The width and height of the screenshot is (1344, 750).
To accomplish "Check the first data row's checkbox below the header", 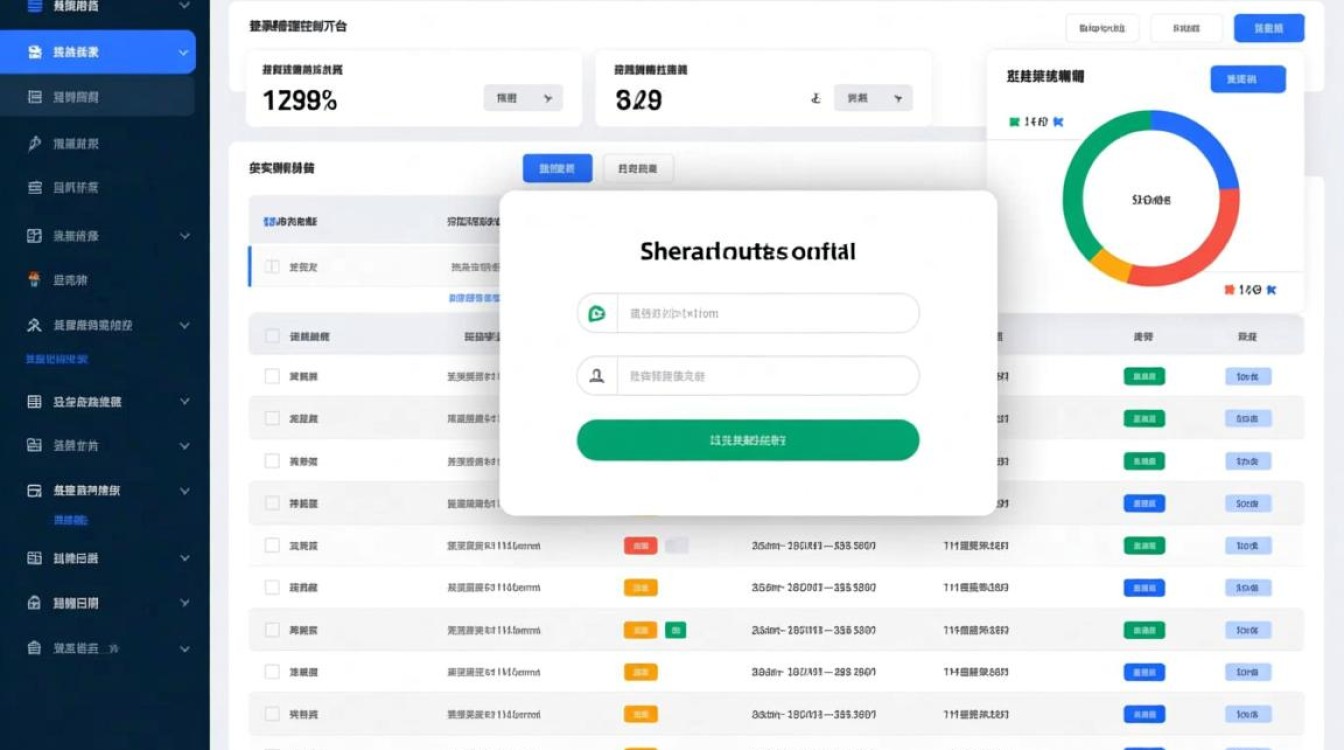I will tap(272, 376).
